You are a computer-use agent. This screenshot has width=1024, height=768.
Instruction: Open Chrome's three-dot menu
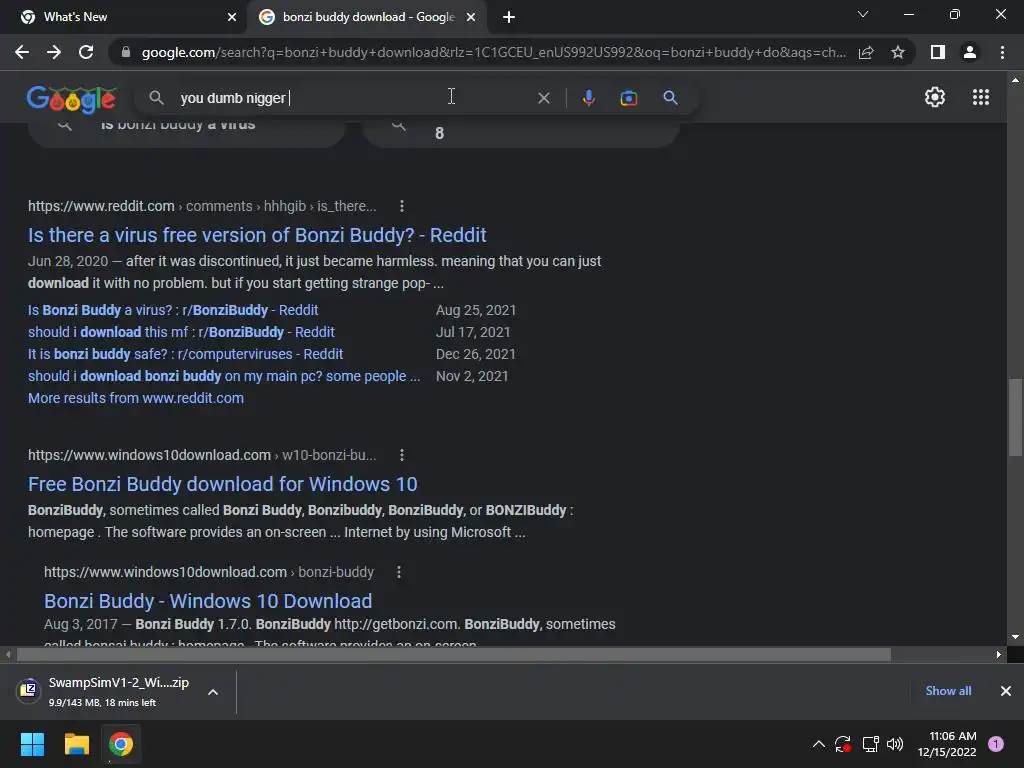pyautogui.click(x=1002, y=52)
